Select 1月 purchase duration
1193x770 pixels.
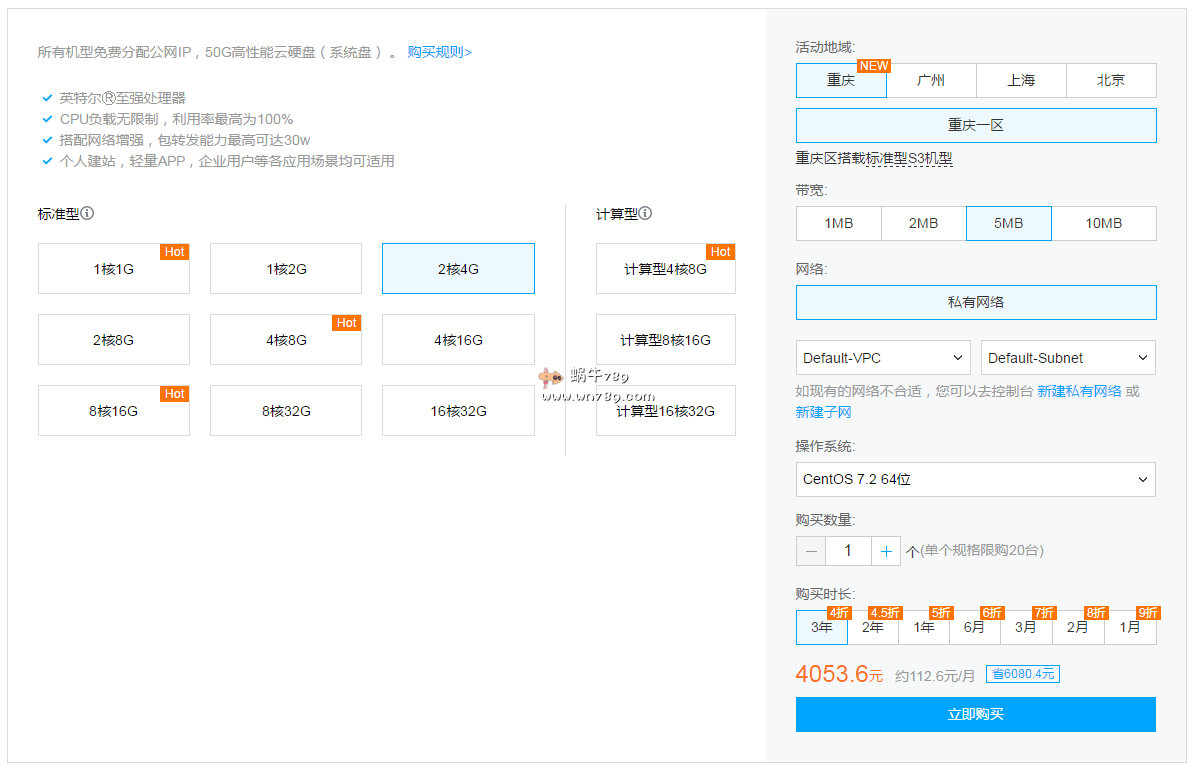(x=1130, y=628)
